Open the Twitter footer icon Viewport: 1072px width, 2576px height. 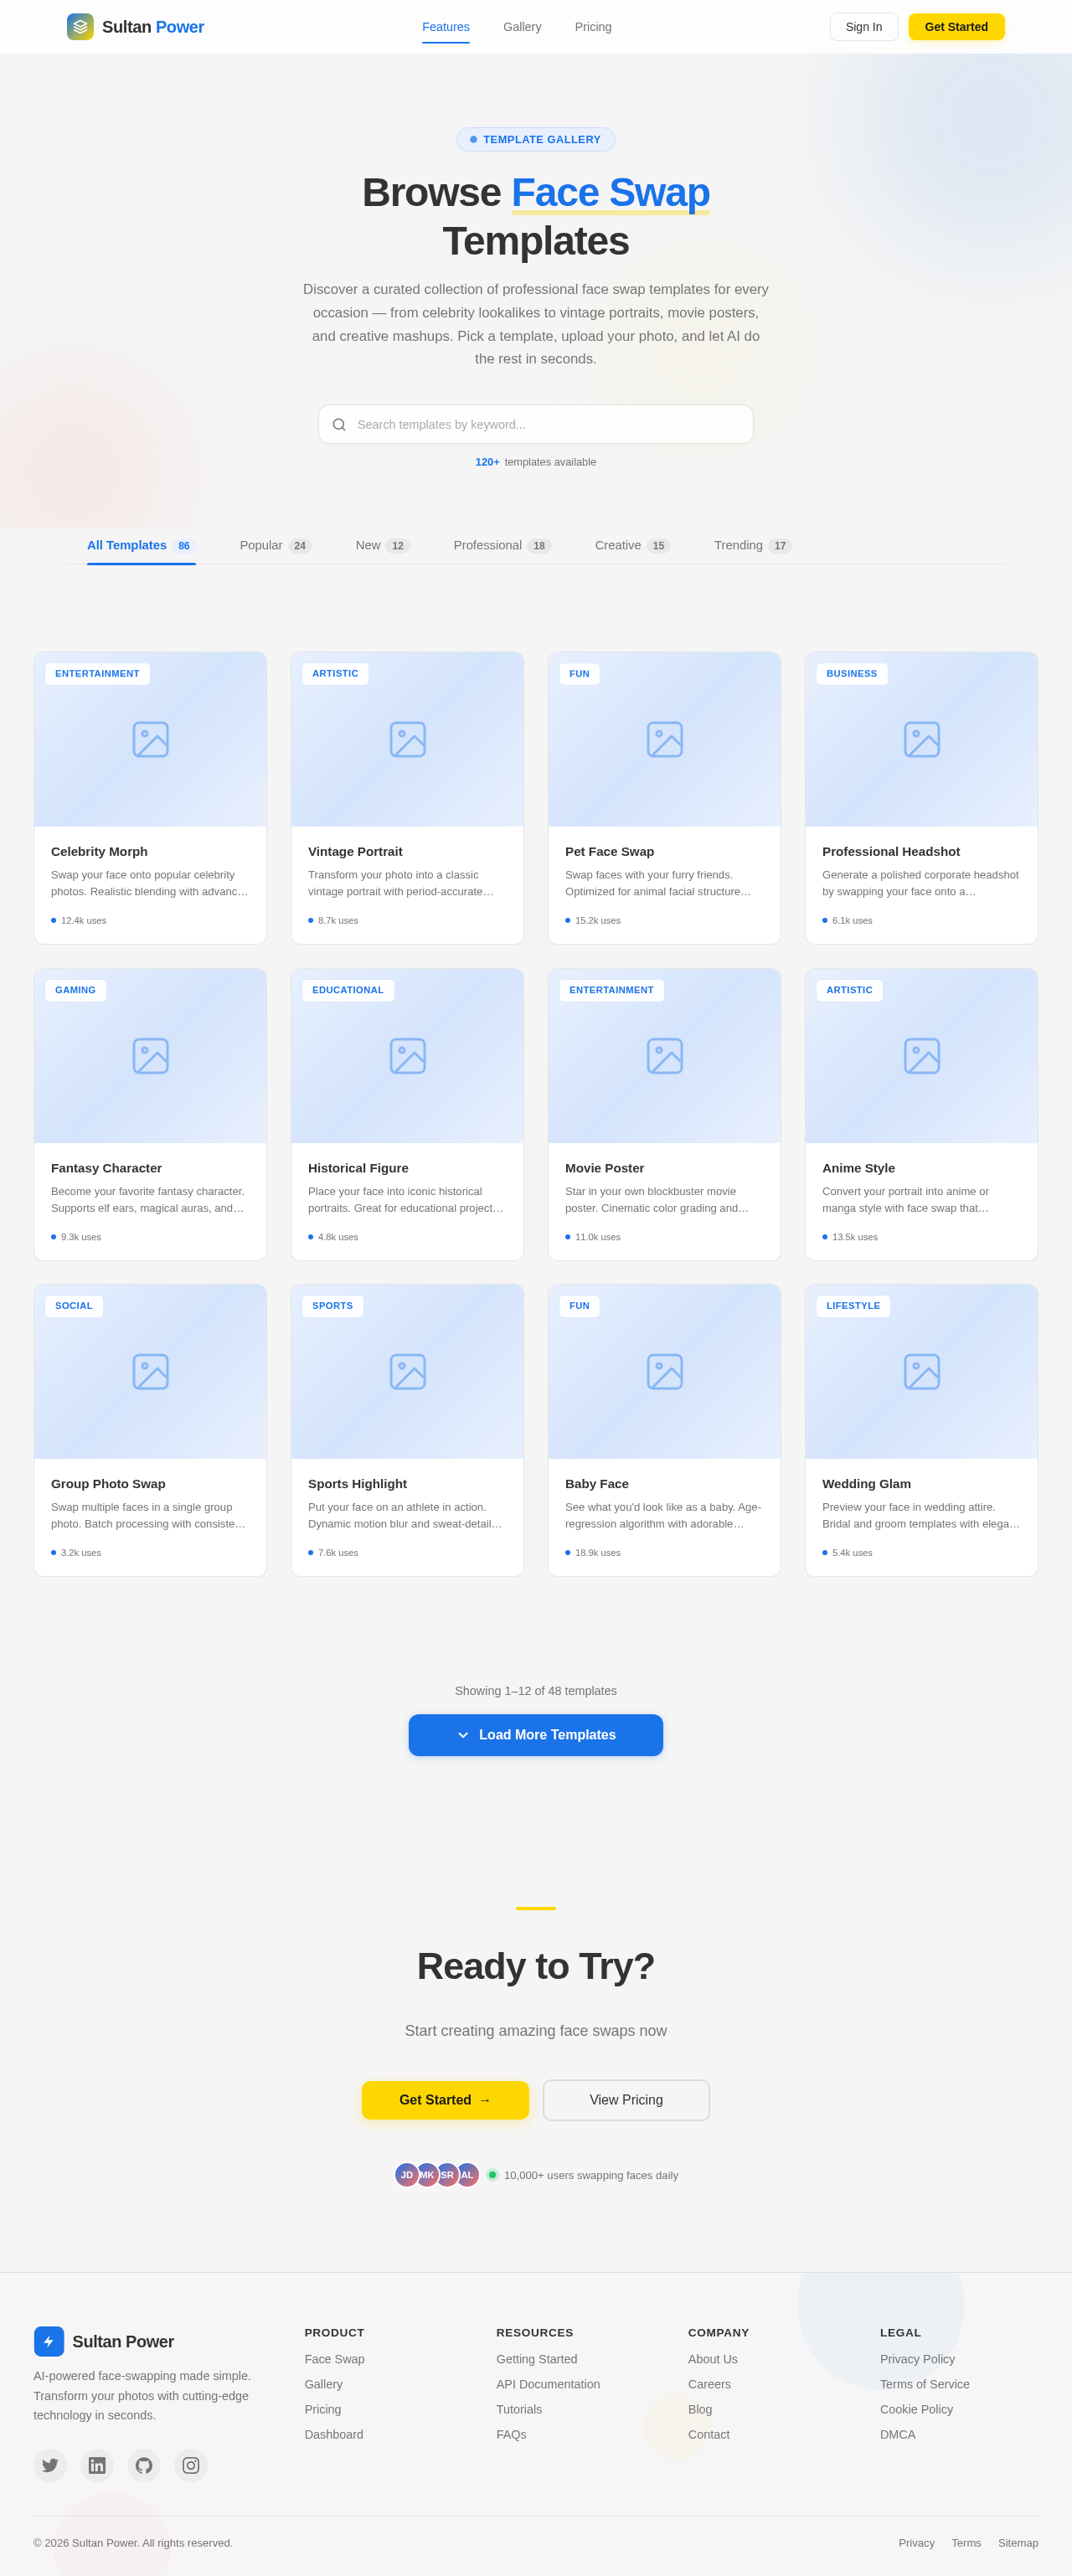click(x=50, y=2465)
